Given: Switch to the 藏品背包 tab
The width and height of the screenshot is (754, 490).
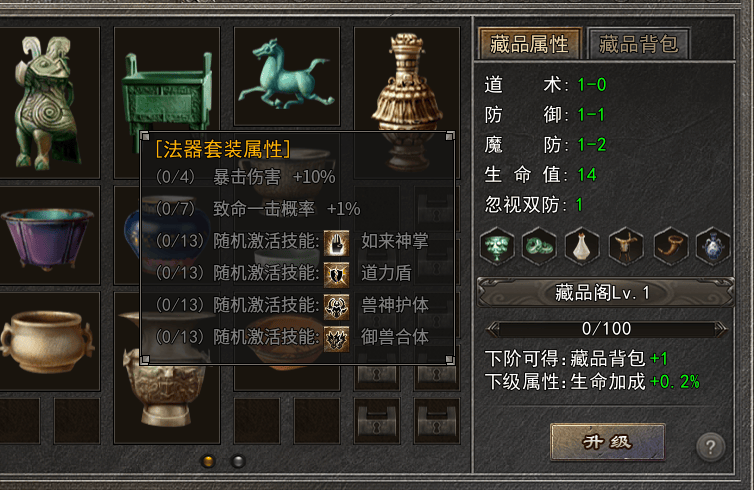Looking at the screenshot, I should (x=639, y=44).
